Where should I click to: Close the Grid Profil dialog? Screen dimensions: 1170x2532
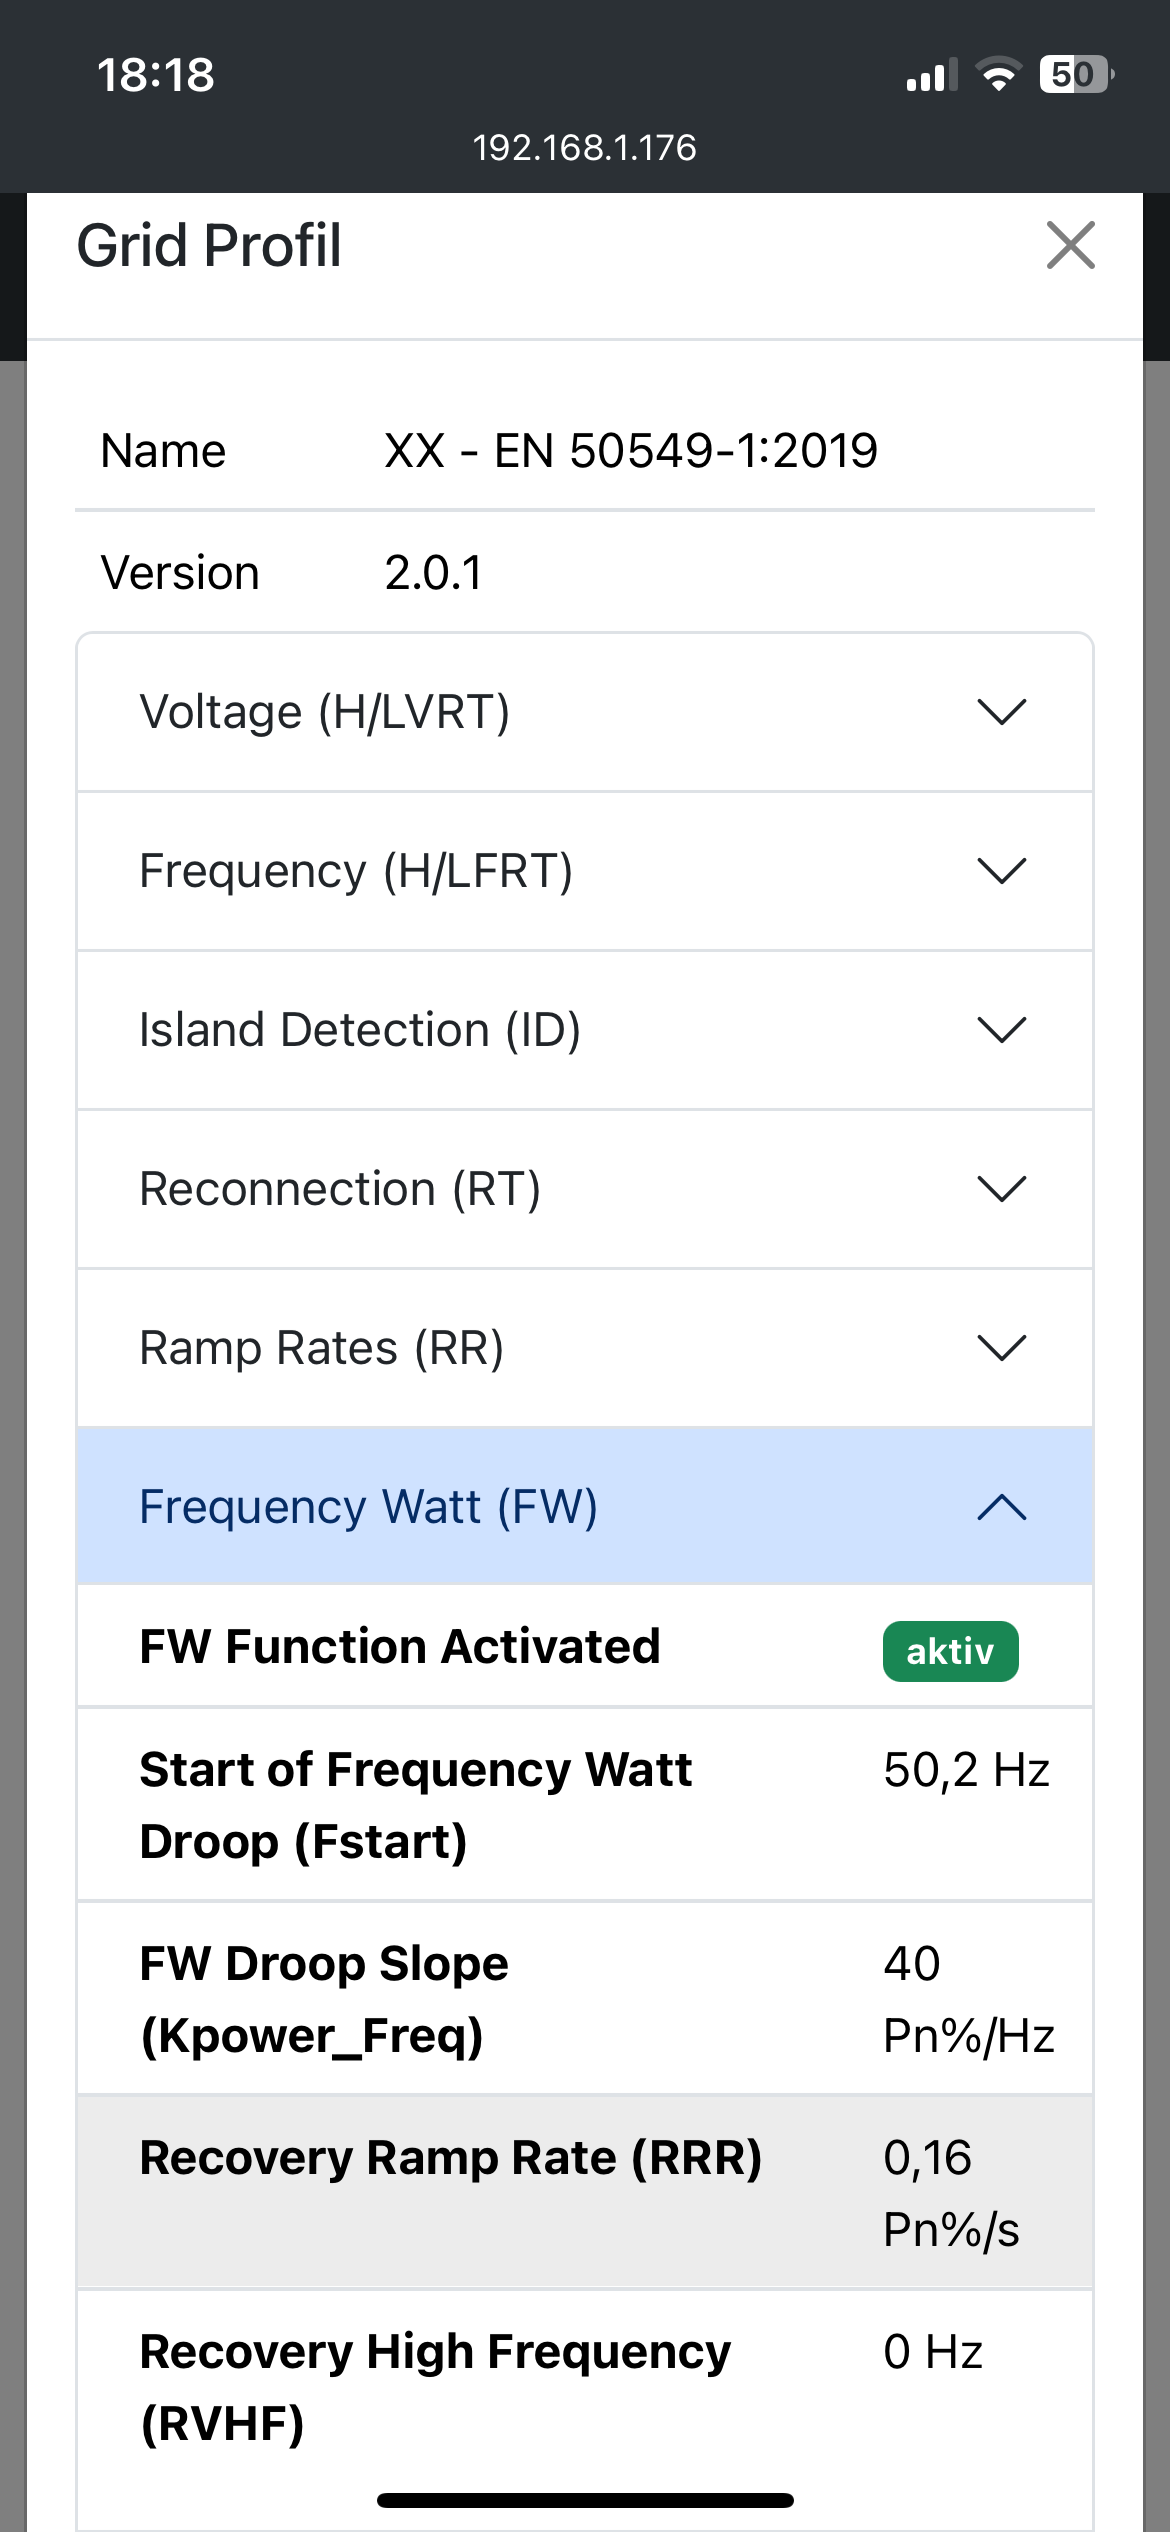(1070, 246)
